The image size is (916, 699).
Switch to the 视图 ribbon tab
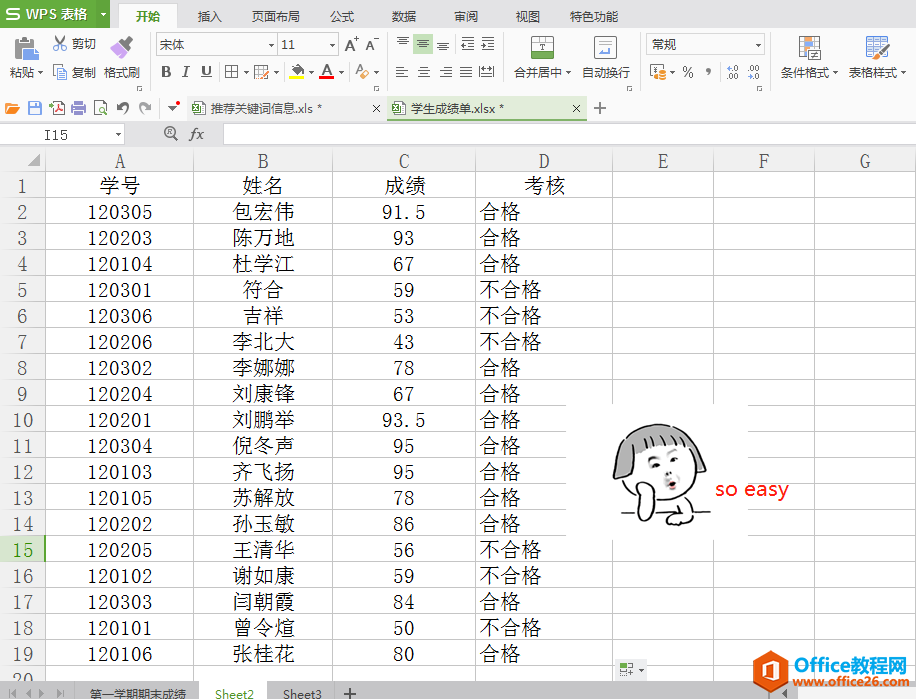[528, 16]
